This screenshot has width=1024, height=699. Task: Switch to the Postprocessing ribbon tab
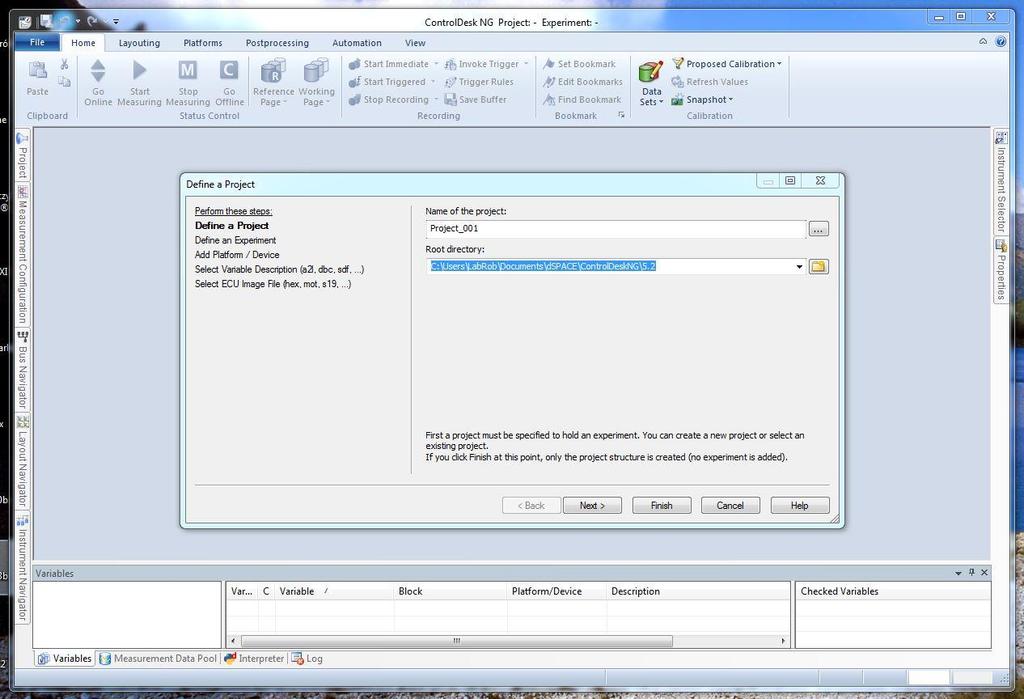pos(277,42)
